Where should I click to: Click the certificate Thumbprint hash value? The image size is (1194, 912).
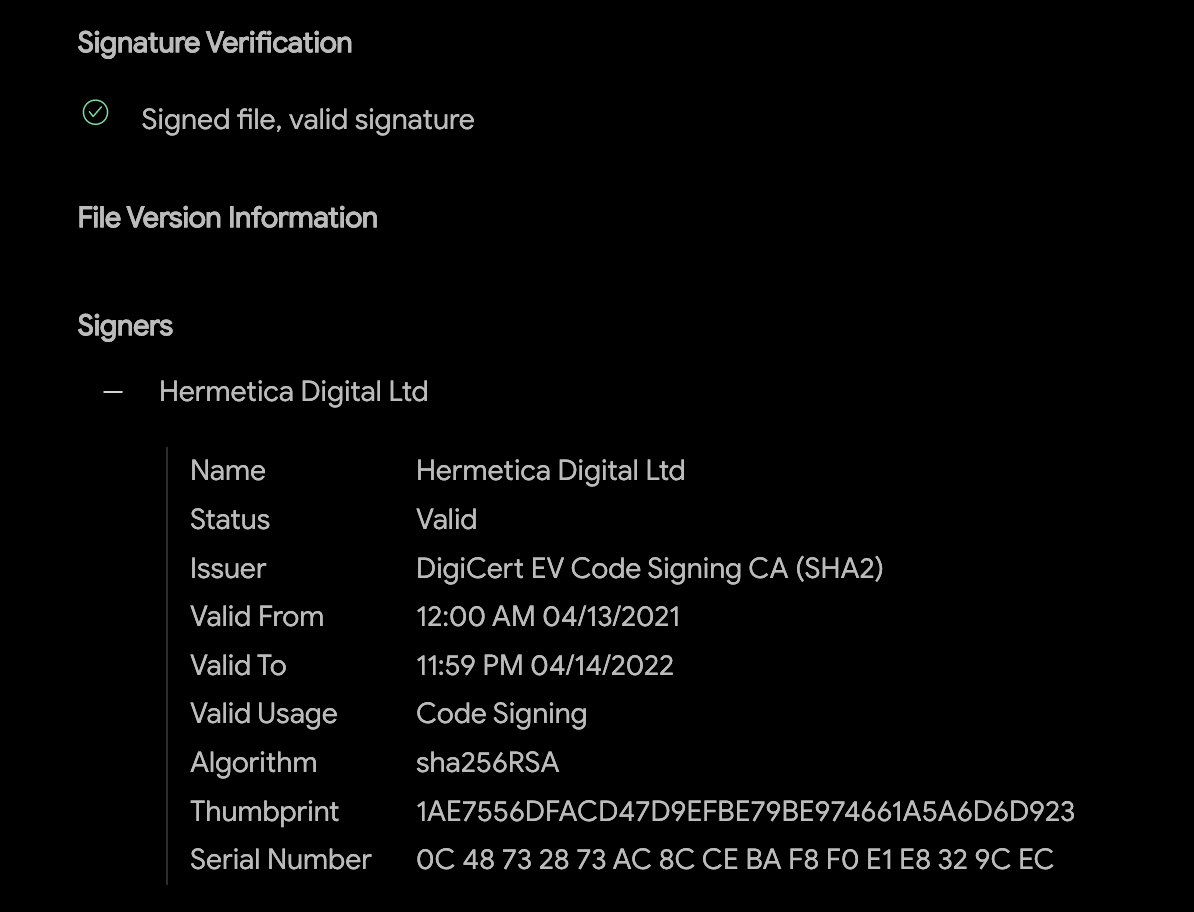point(745,812)
